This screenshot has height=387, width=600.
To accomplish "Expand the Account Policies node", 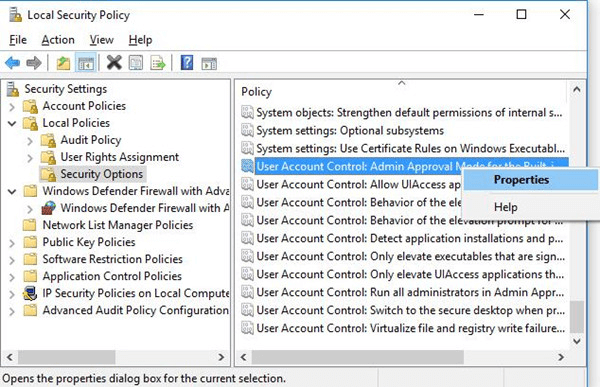I will [12, 107].
